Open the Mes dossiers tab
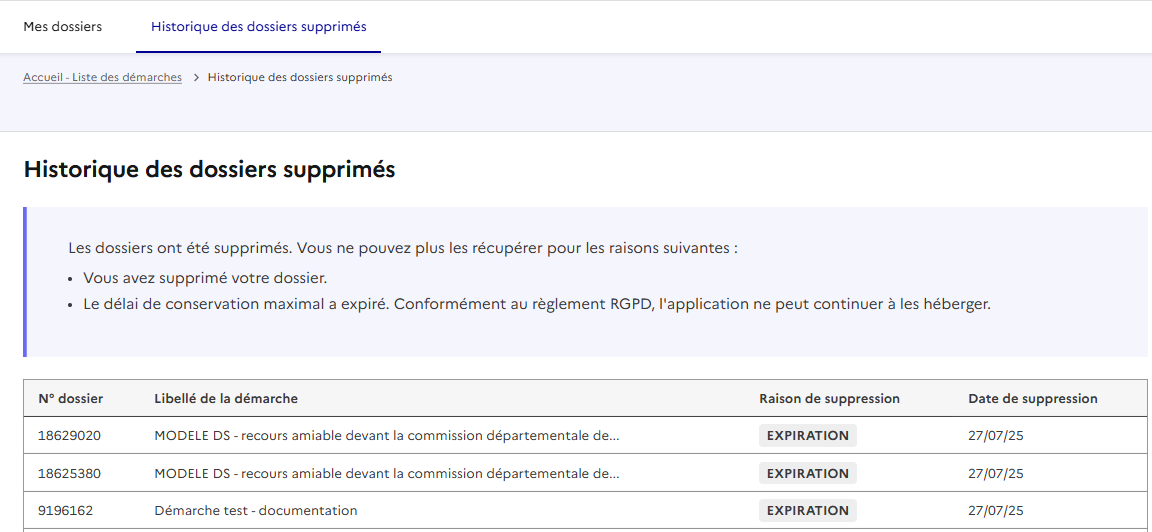The height and width of the screenshot is (532, 1152). click(x=63, y=27)
